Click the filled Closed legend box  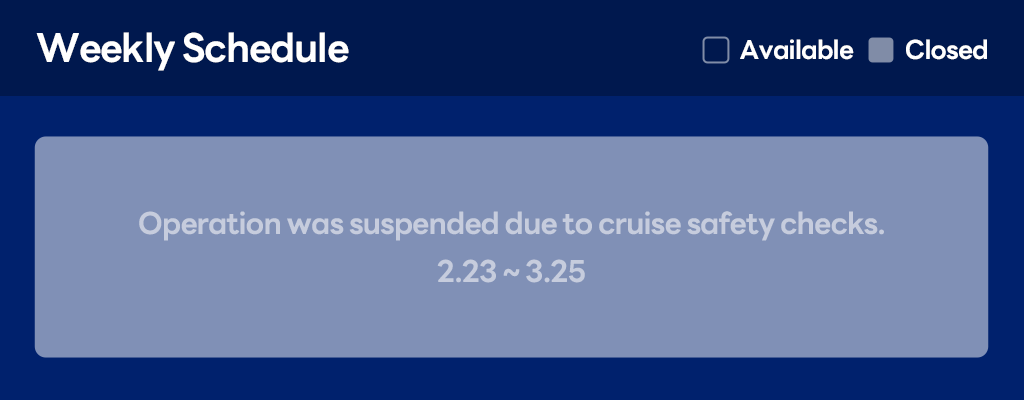[880, 50]
